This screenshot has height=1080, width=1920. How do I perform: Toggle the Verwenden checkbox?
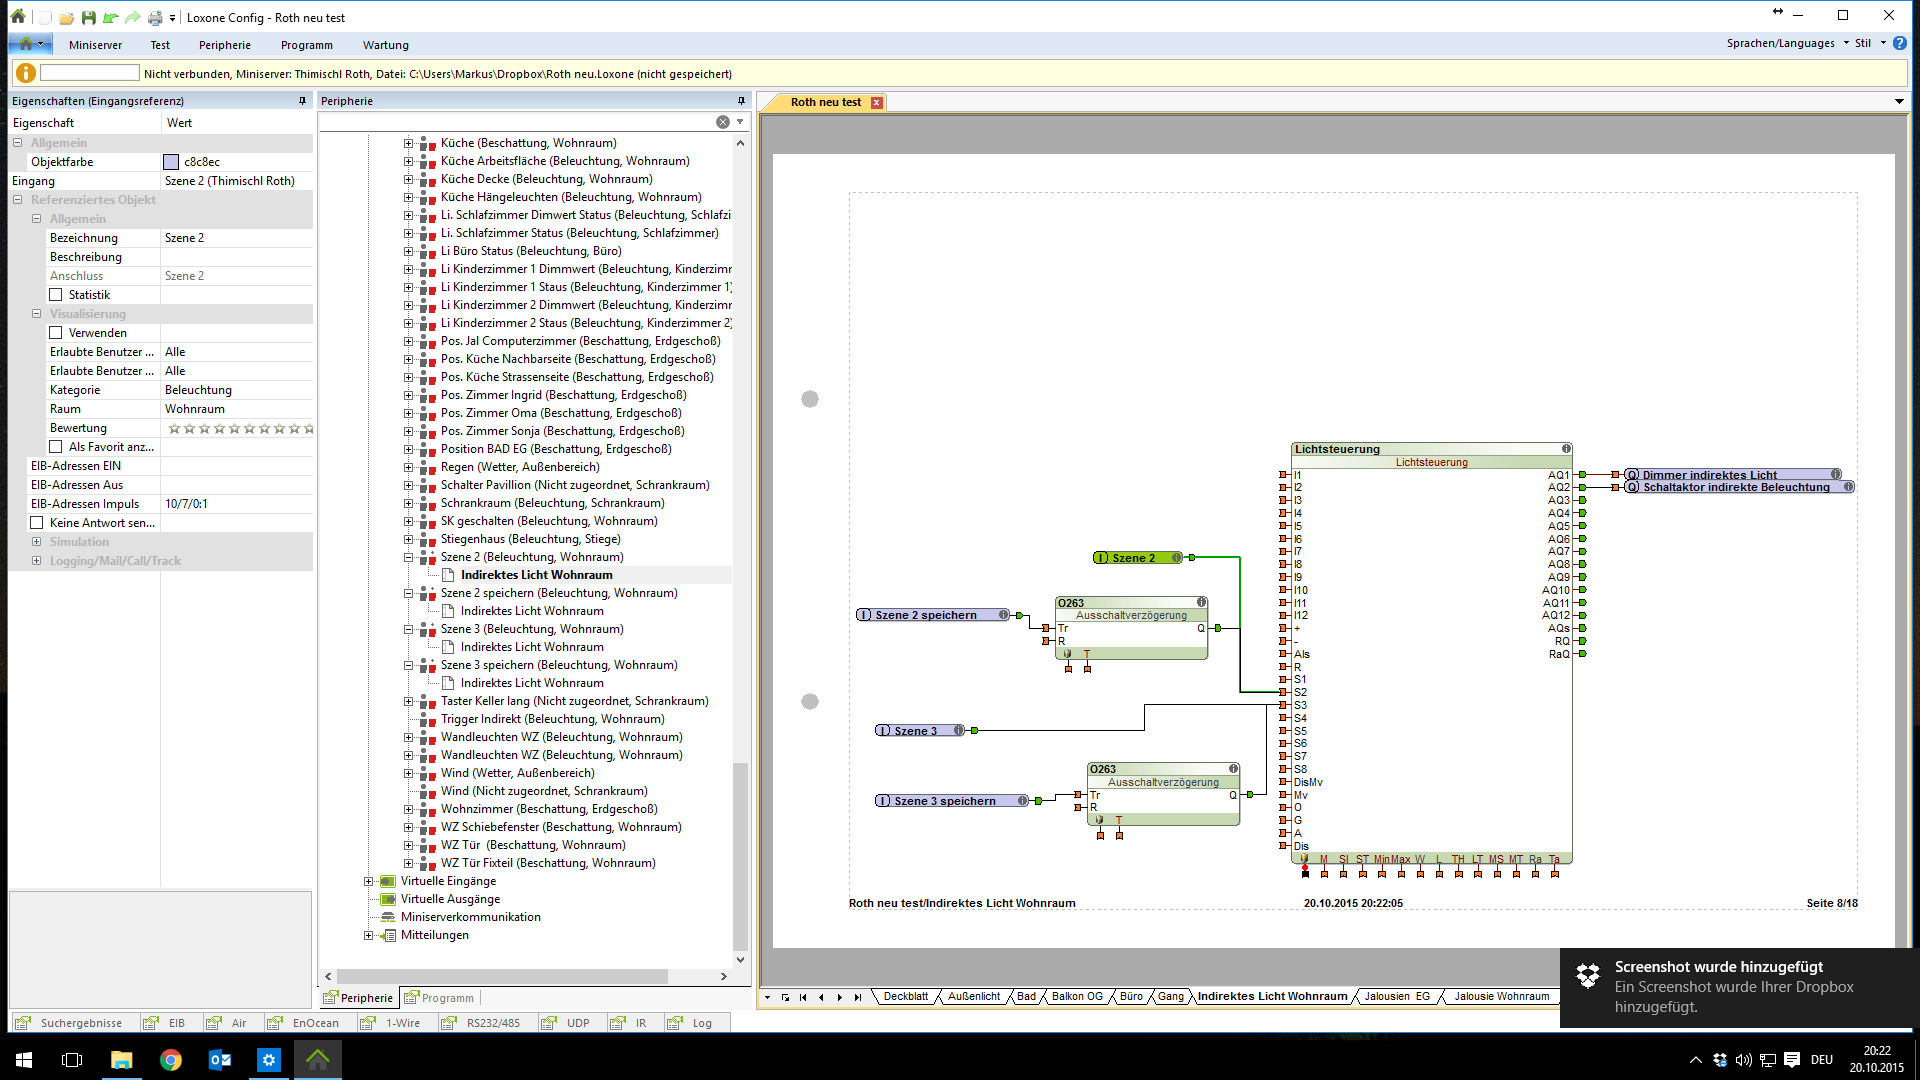click(56, 333)
